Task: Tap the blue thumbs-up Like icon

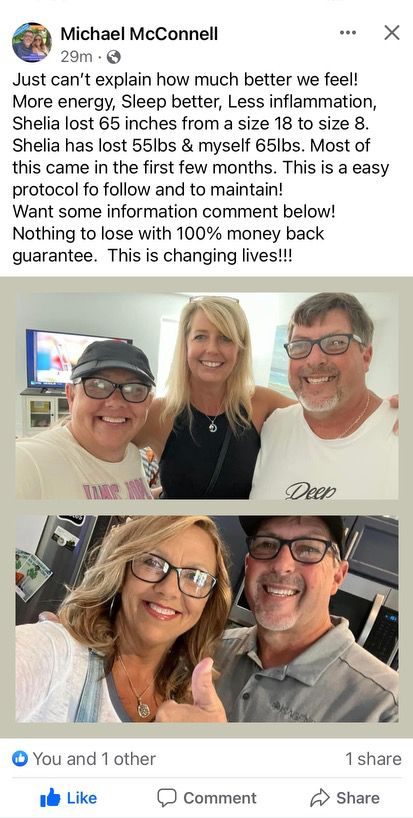Action: 51,798
